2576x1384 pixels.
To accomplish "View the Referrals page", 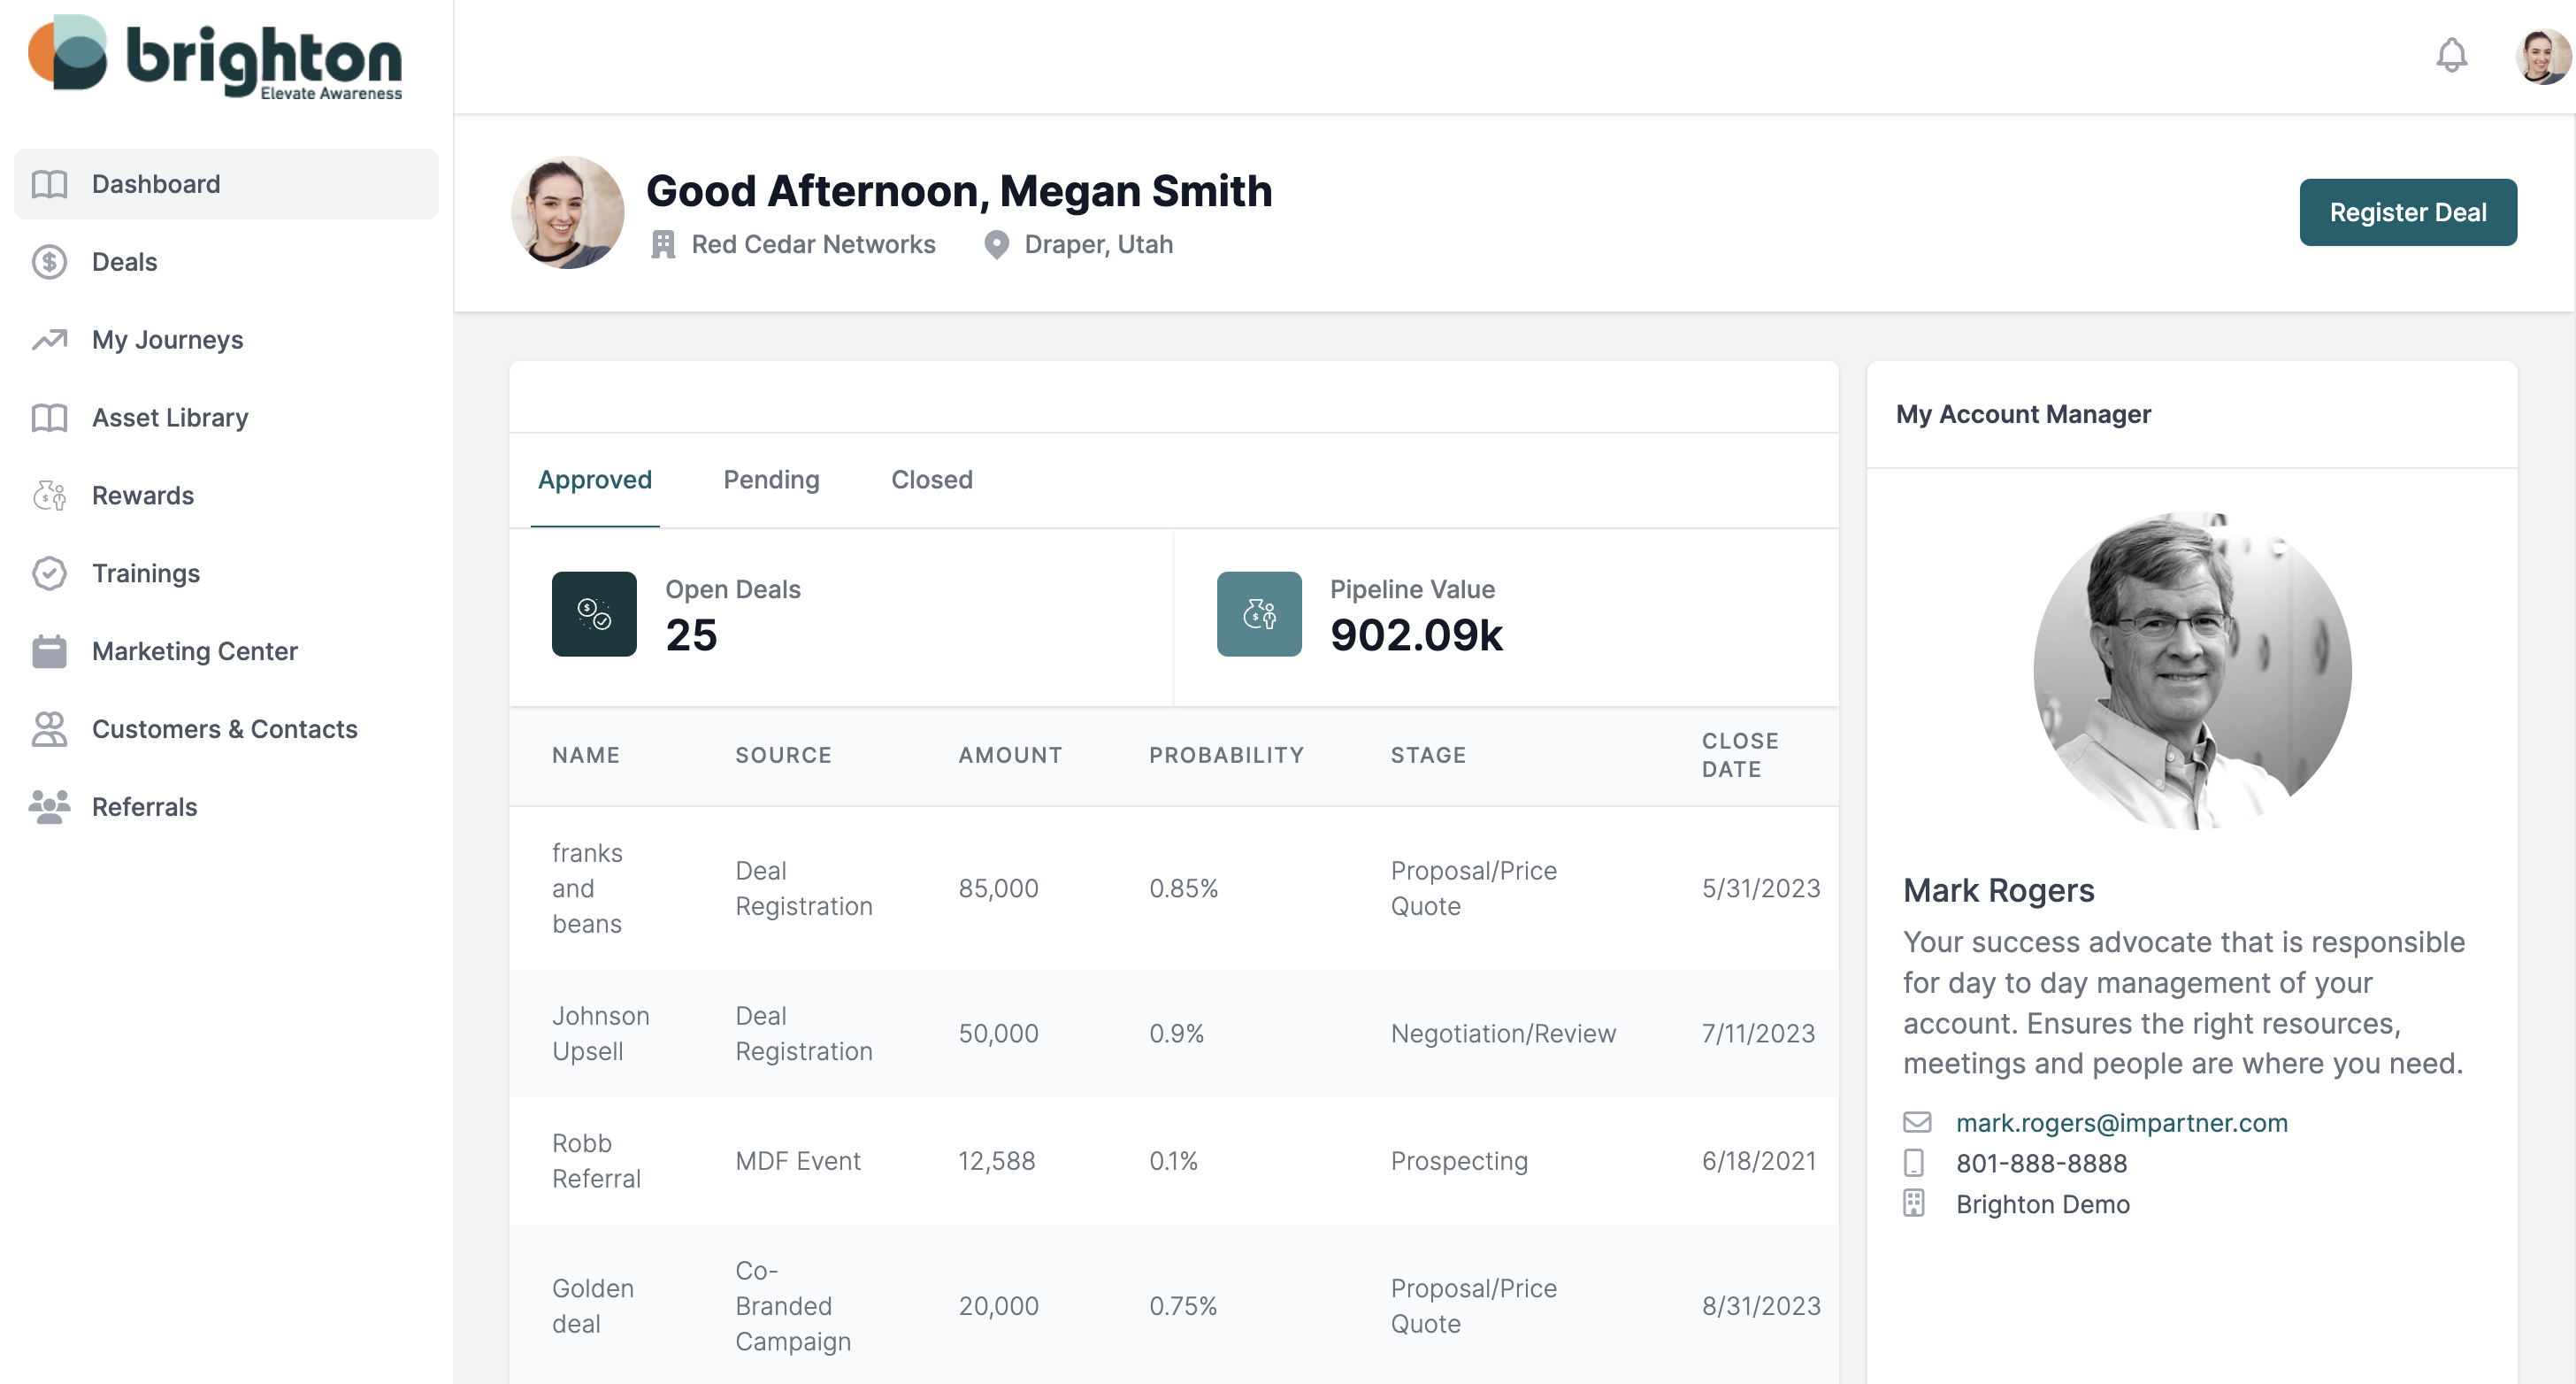I will pyautogui.click(x=144, y=807).
